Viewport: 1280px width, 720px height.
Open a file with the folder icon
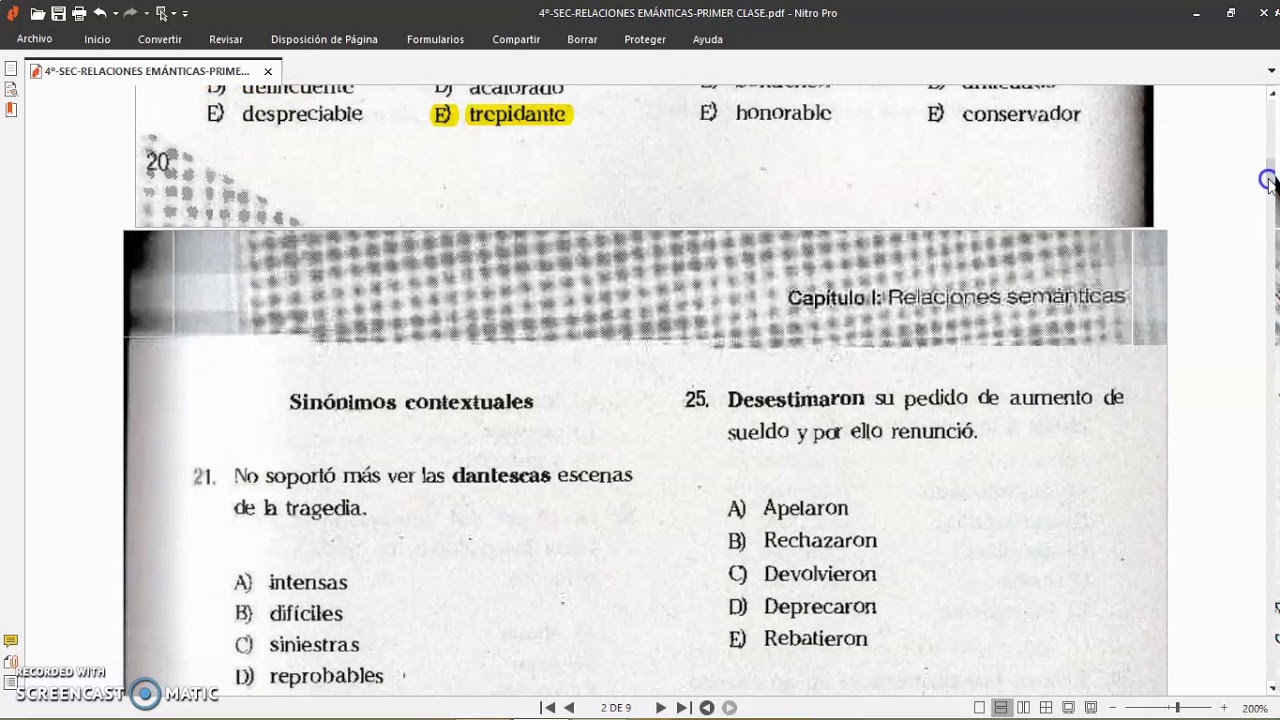37,13
